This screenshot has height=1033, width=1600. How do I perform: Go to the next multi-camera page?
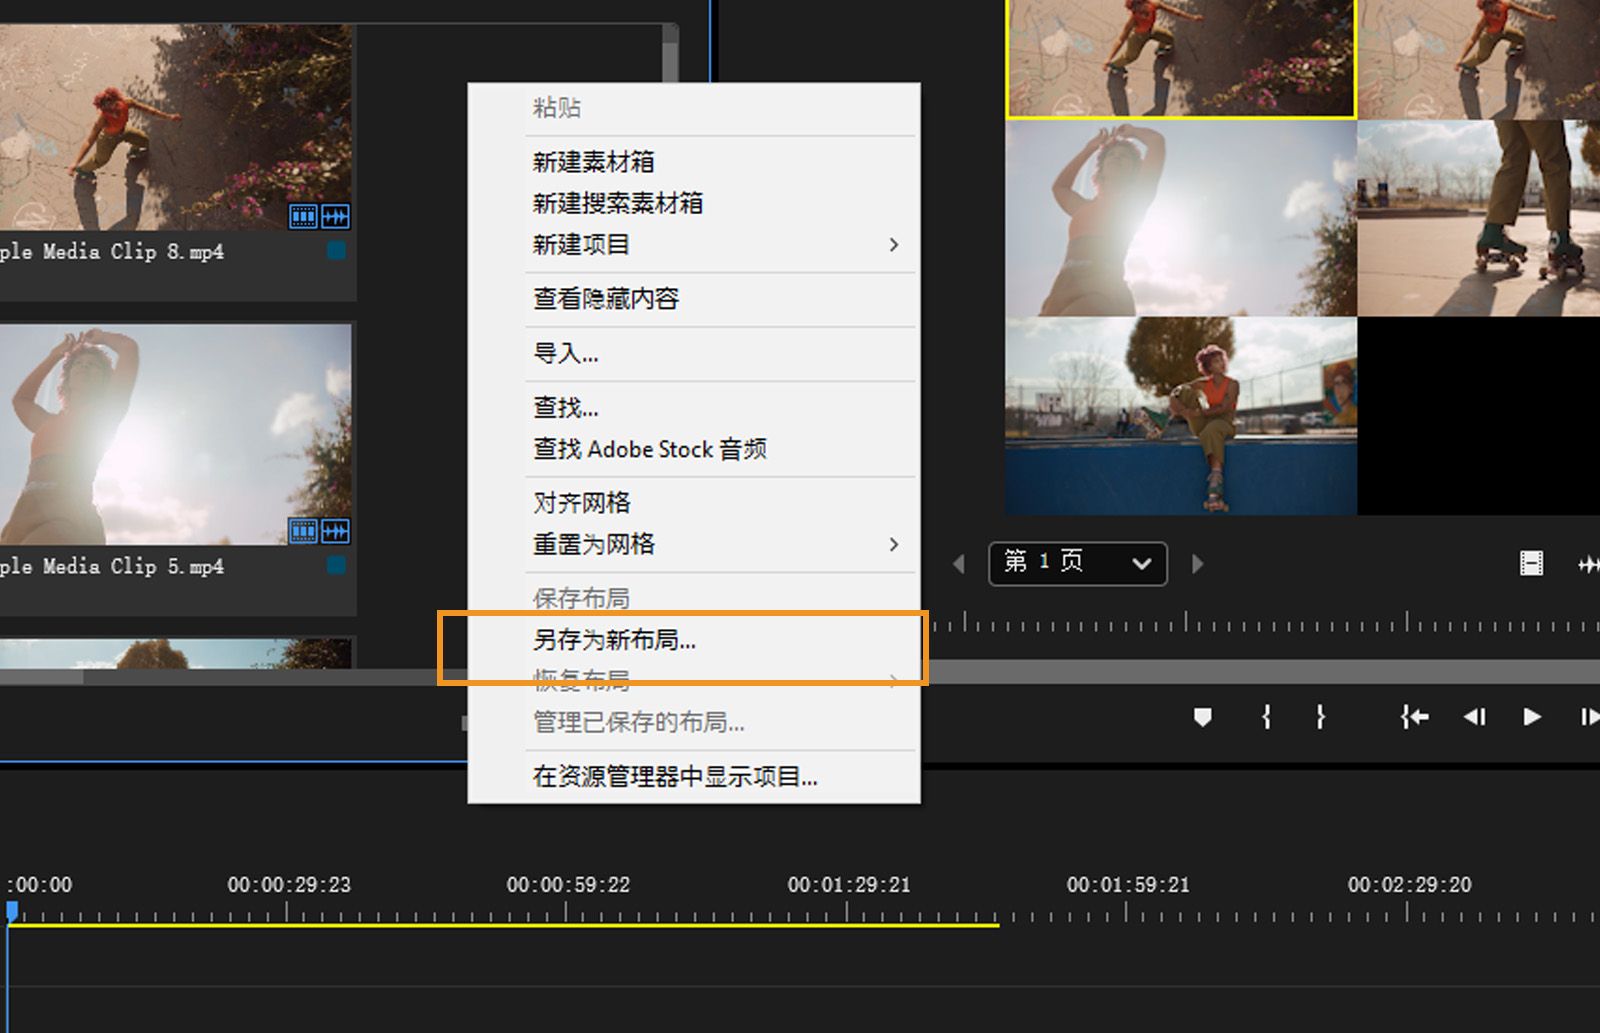pos(1197,564)
